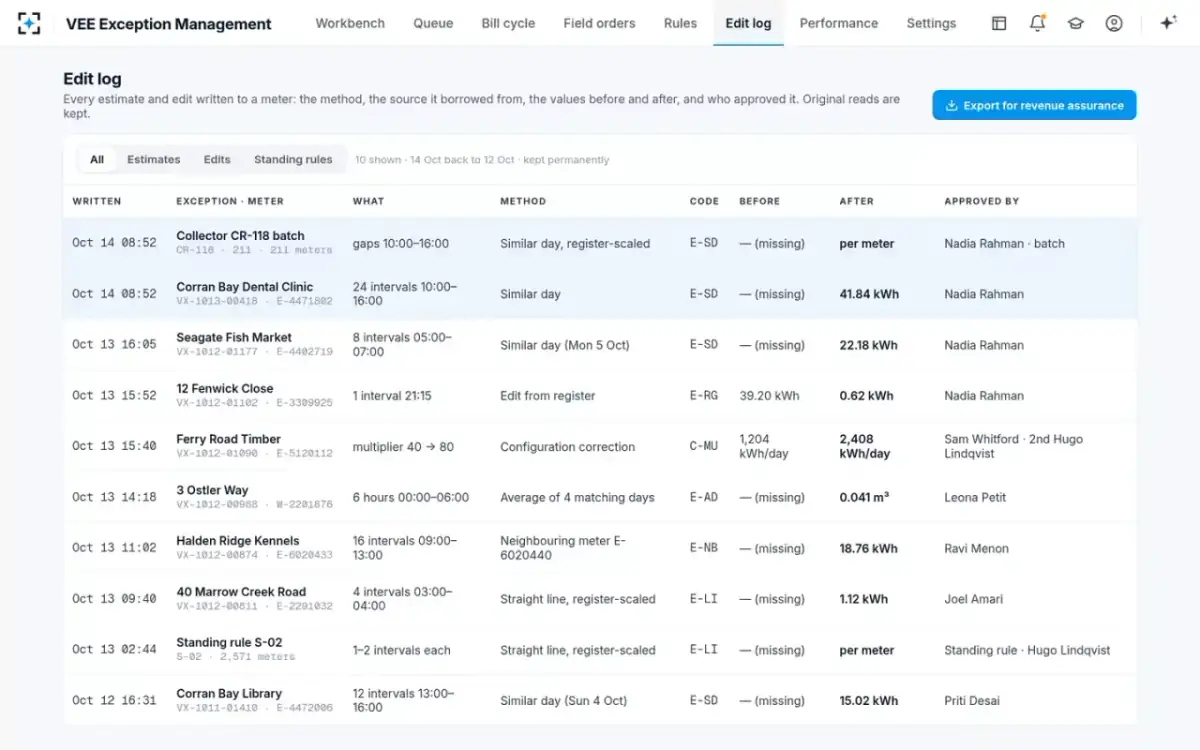
Task: Go to the Queue tab
Action: point(433,23)
